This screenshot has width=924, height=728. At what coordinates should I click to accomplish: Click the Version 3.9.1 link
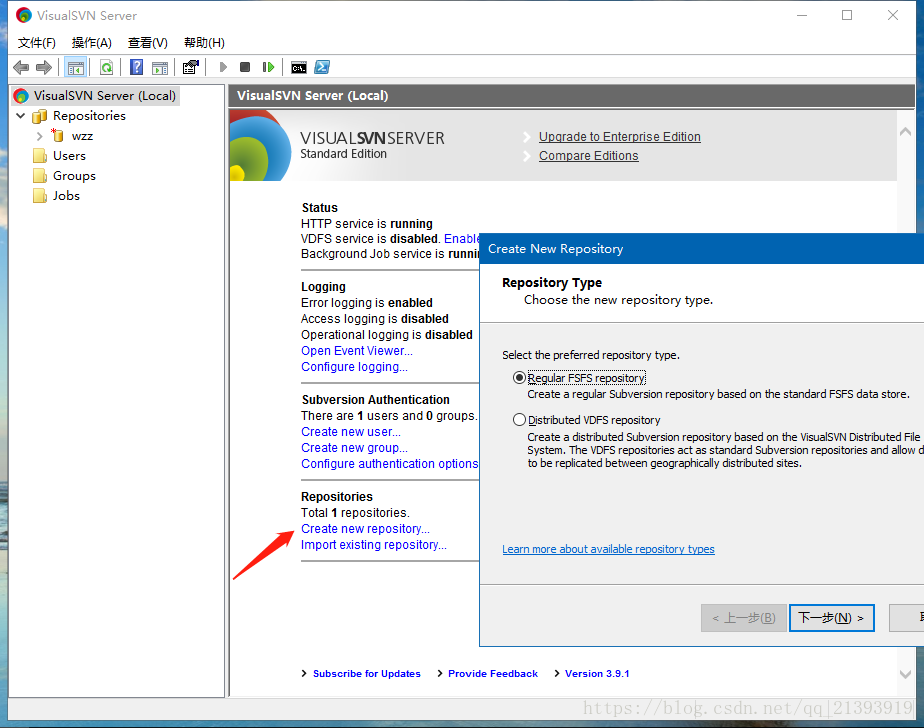tap(597, 673)
